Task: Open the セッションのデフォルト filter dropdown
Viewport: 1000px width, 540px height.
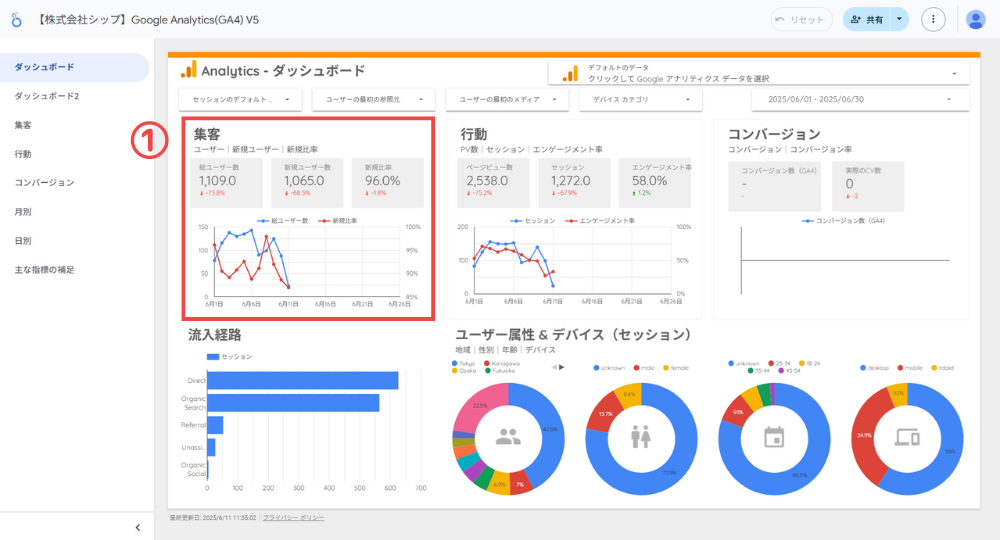Action: [x=241, y=99]
